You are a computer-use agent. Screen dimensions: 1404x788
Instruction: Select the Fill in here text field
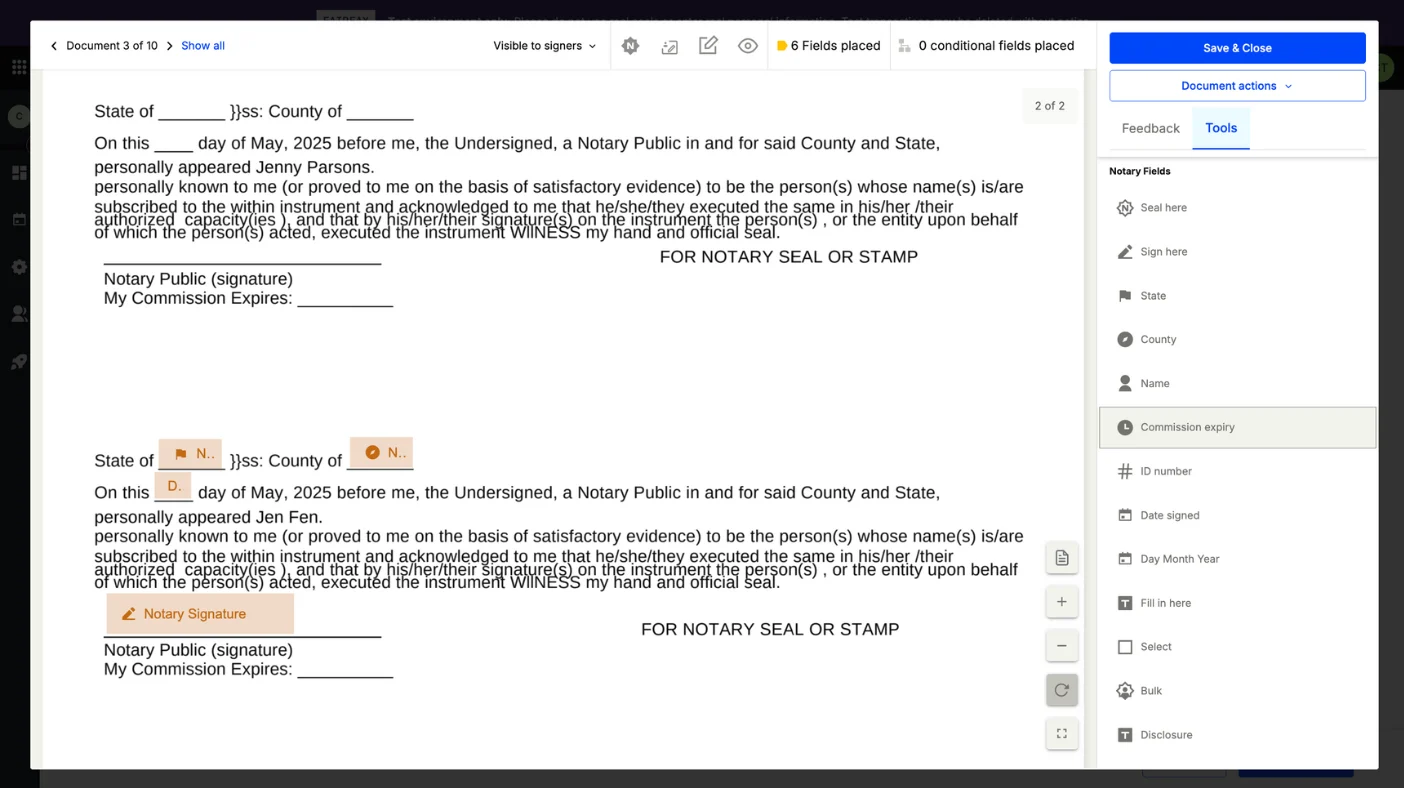pyautogui.click(x=1237, y=603)
